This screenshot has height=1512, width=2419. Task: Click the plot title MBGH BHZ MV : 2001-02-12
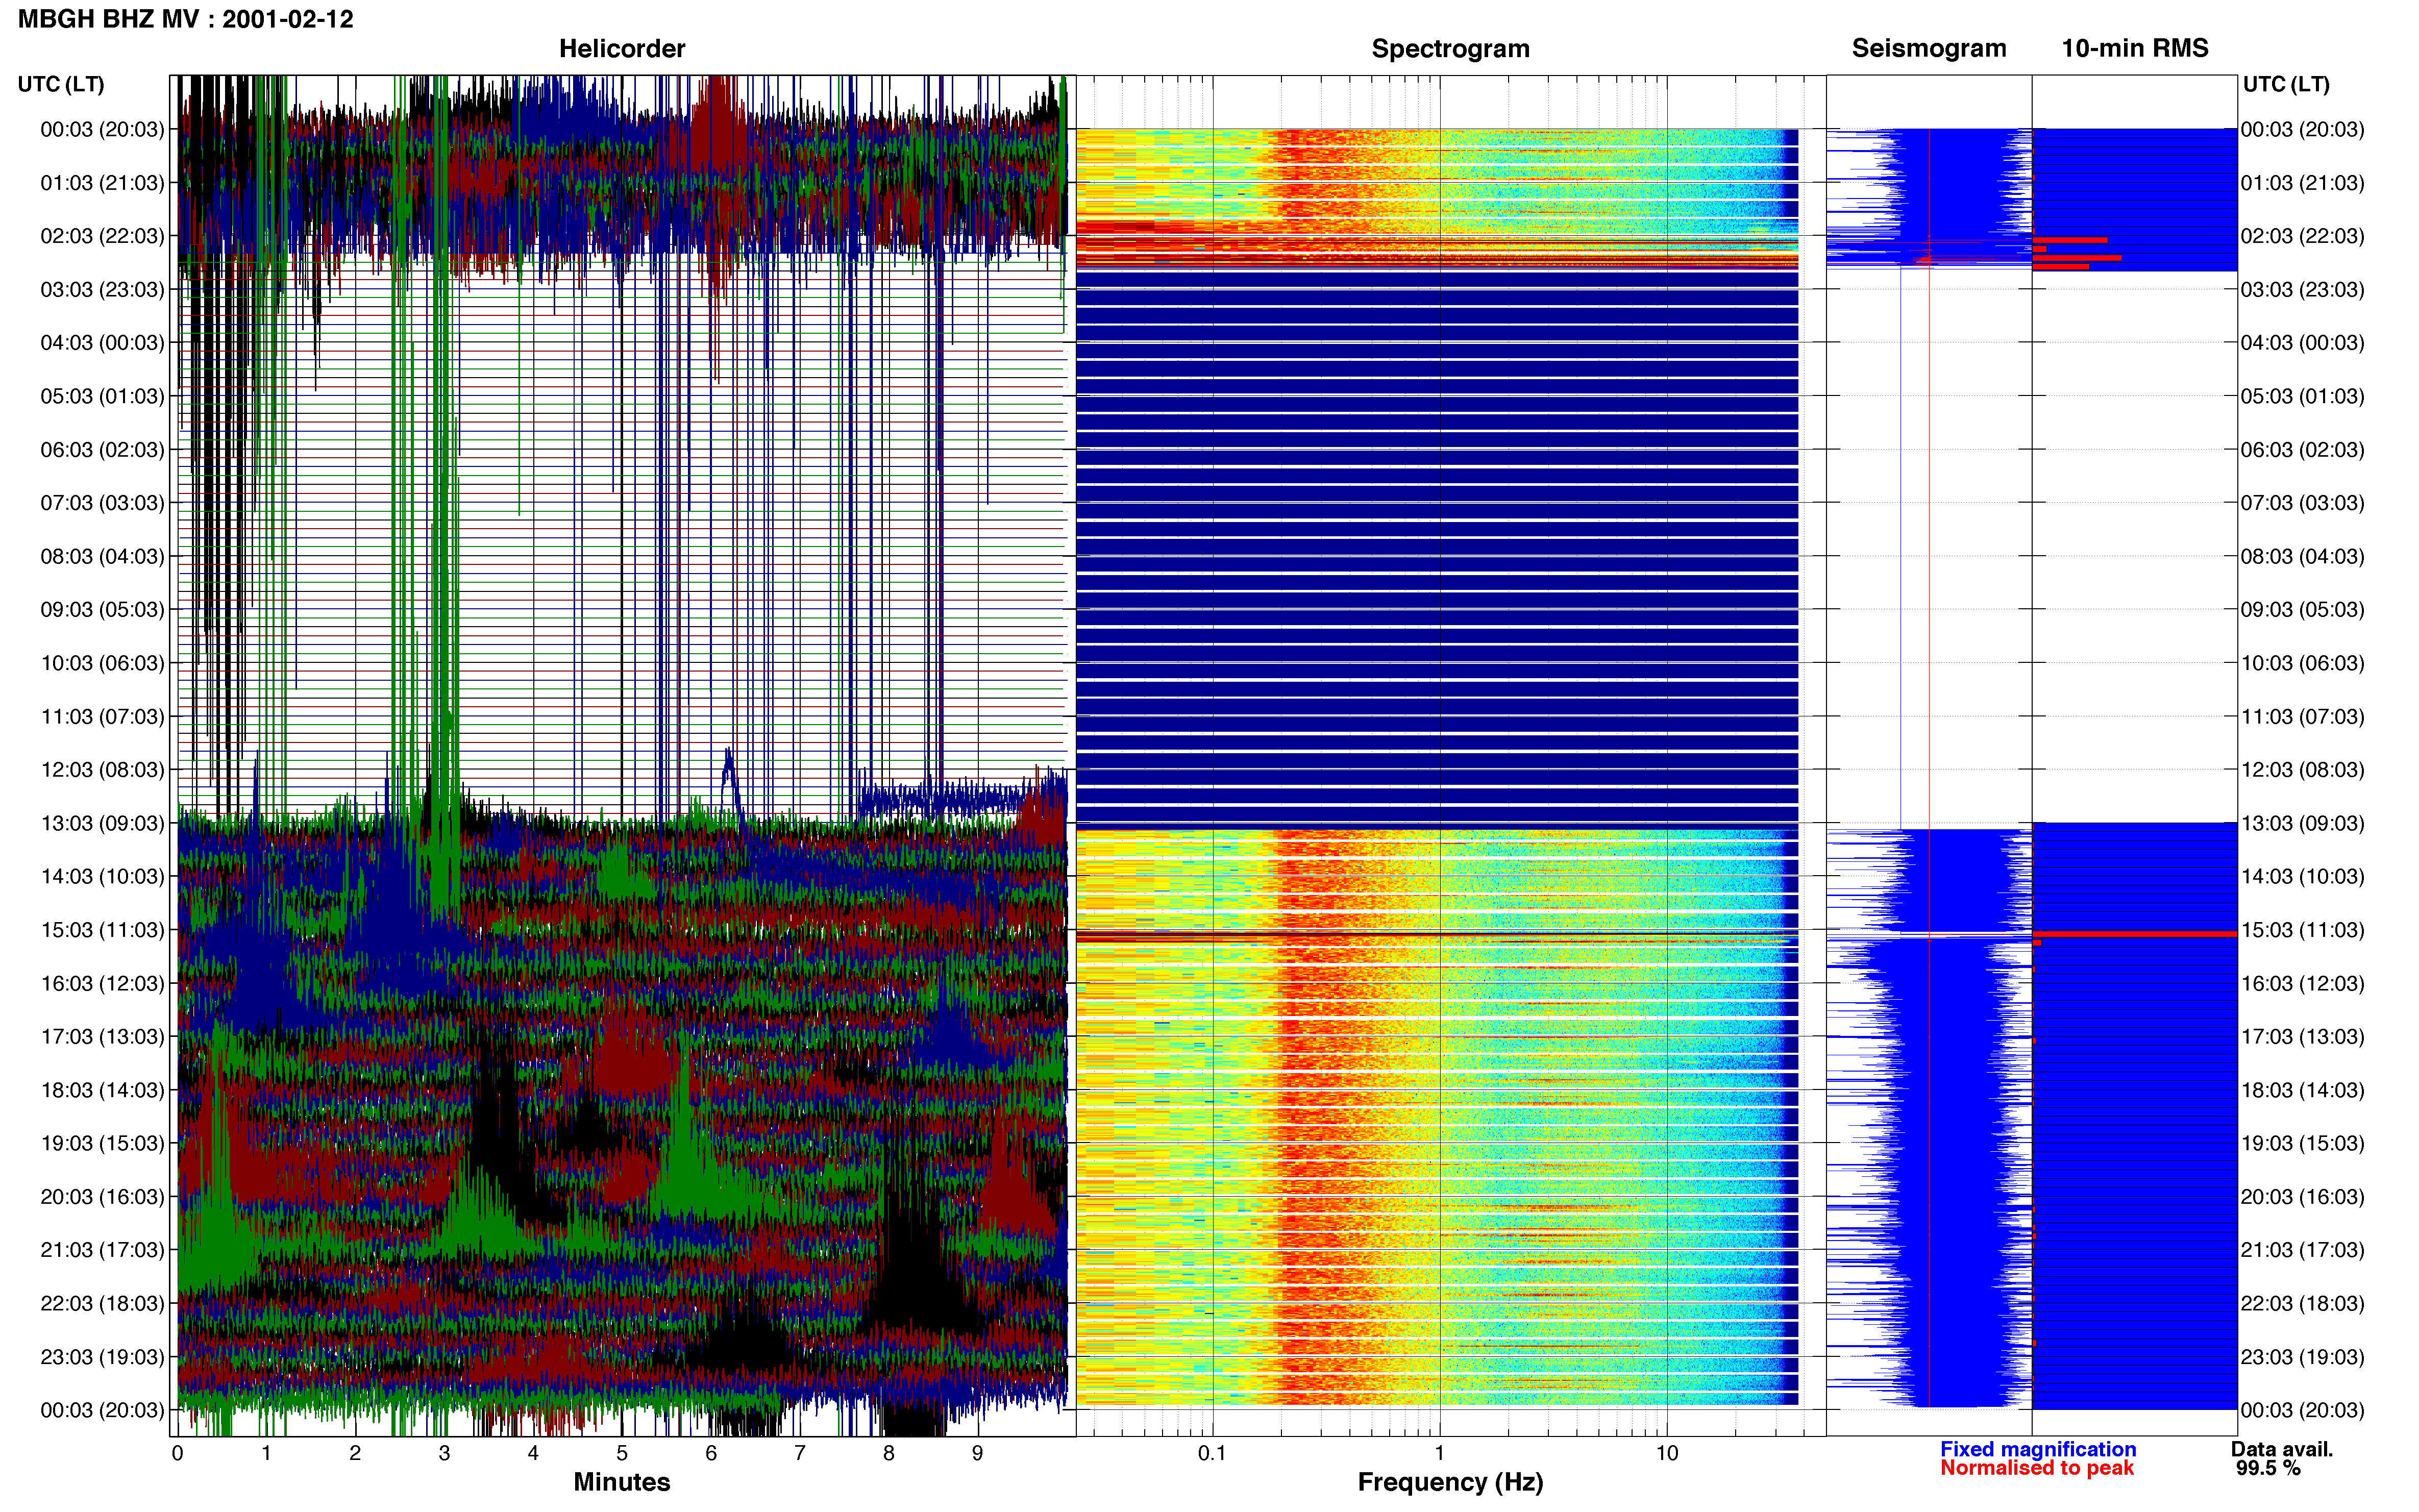(x=186, y=19)
